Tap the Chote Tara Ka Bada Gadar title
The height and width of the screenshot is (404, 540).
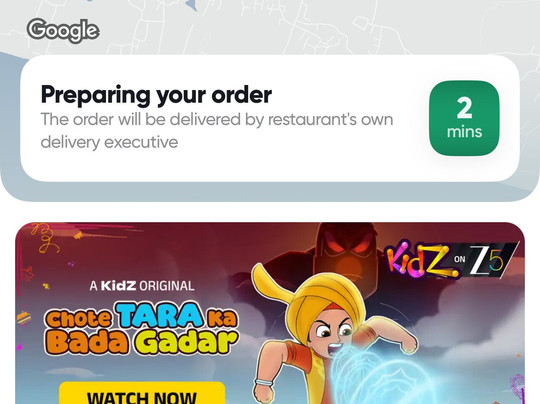pos(141,328)
